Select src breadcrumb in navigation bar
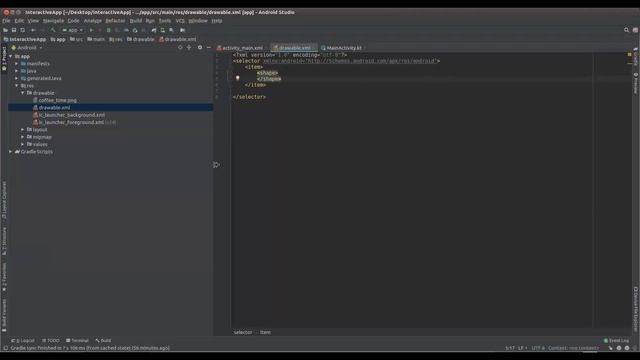Screen dimensions: 640x360 click(76, 40)
